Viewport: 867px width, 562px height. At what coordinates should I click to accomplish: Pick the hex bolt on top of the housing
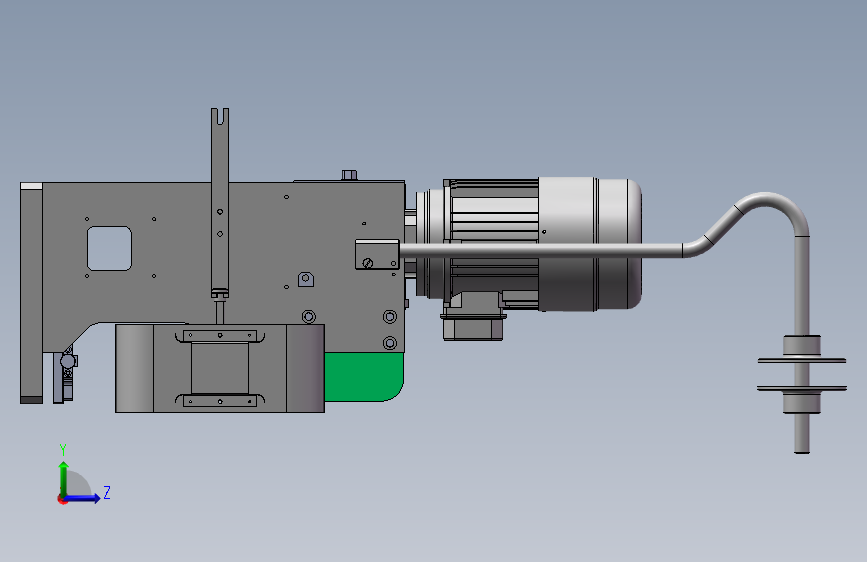point(349,175)
